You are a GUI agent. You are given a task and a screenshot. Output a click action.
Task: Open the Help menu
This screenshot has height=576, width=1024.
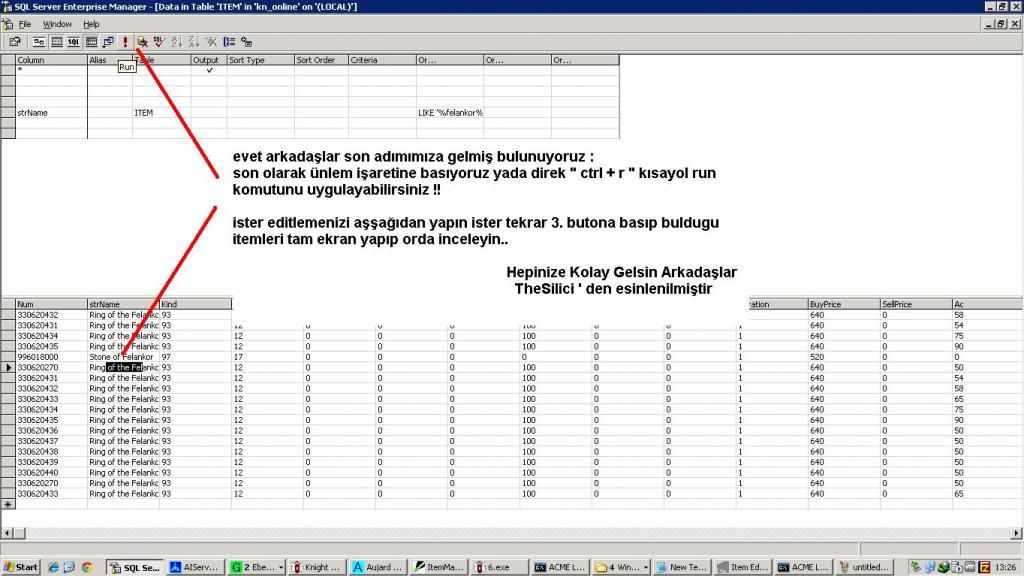click(91, 23)
